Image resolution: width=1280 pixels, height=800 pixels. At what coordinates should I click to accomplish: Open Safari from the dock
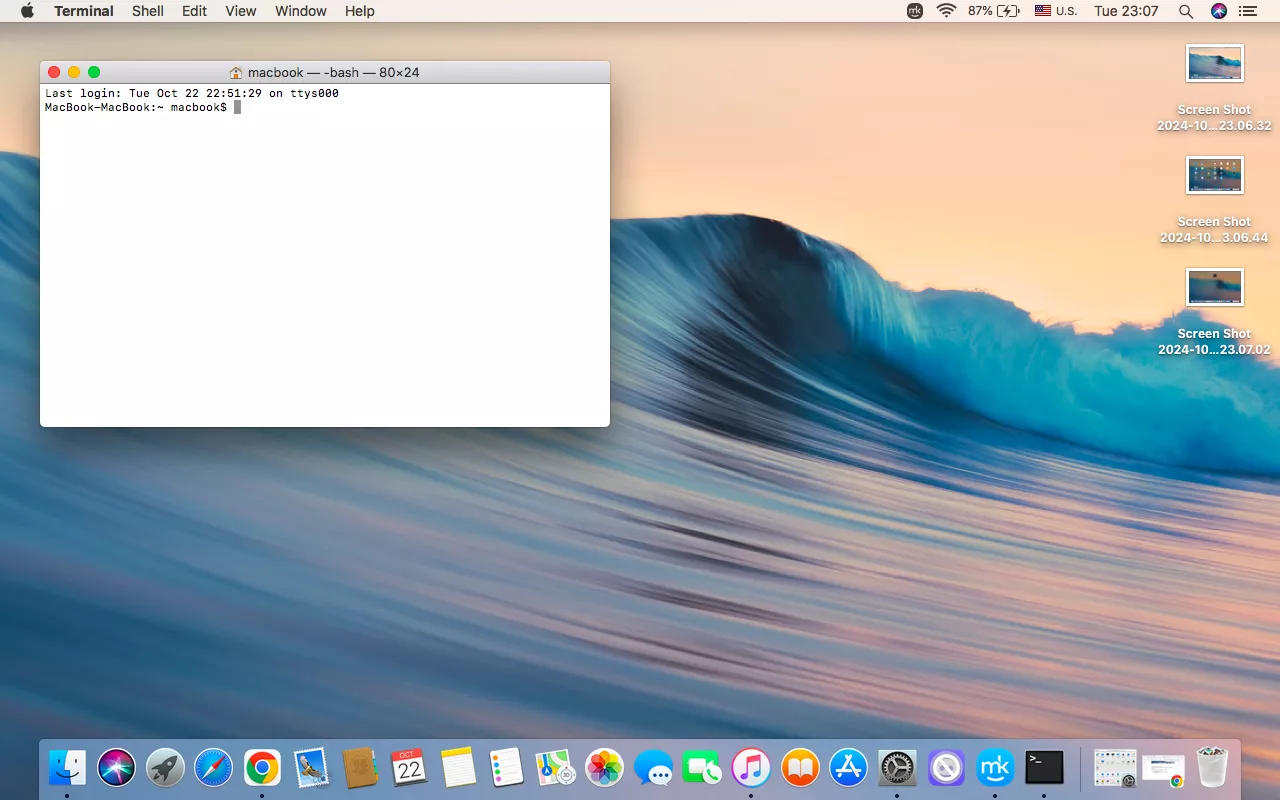click(213, 768)
